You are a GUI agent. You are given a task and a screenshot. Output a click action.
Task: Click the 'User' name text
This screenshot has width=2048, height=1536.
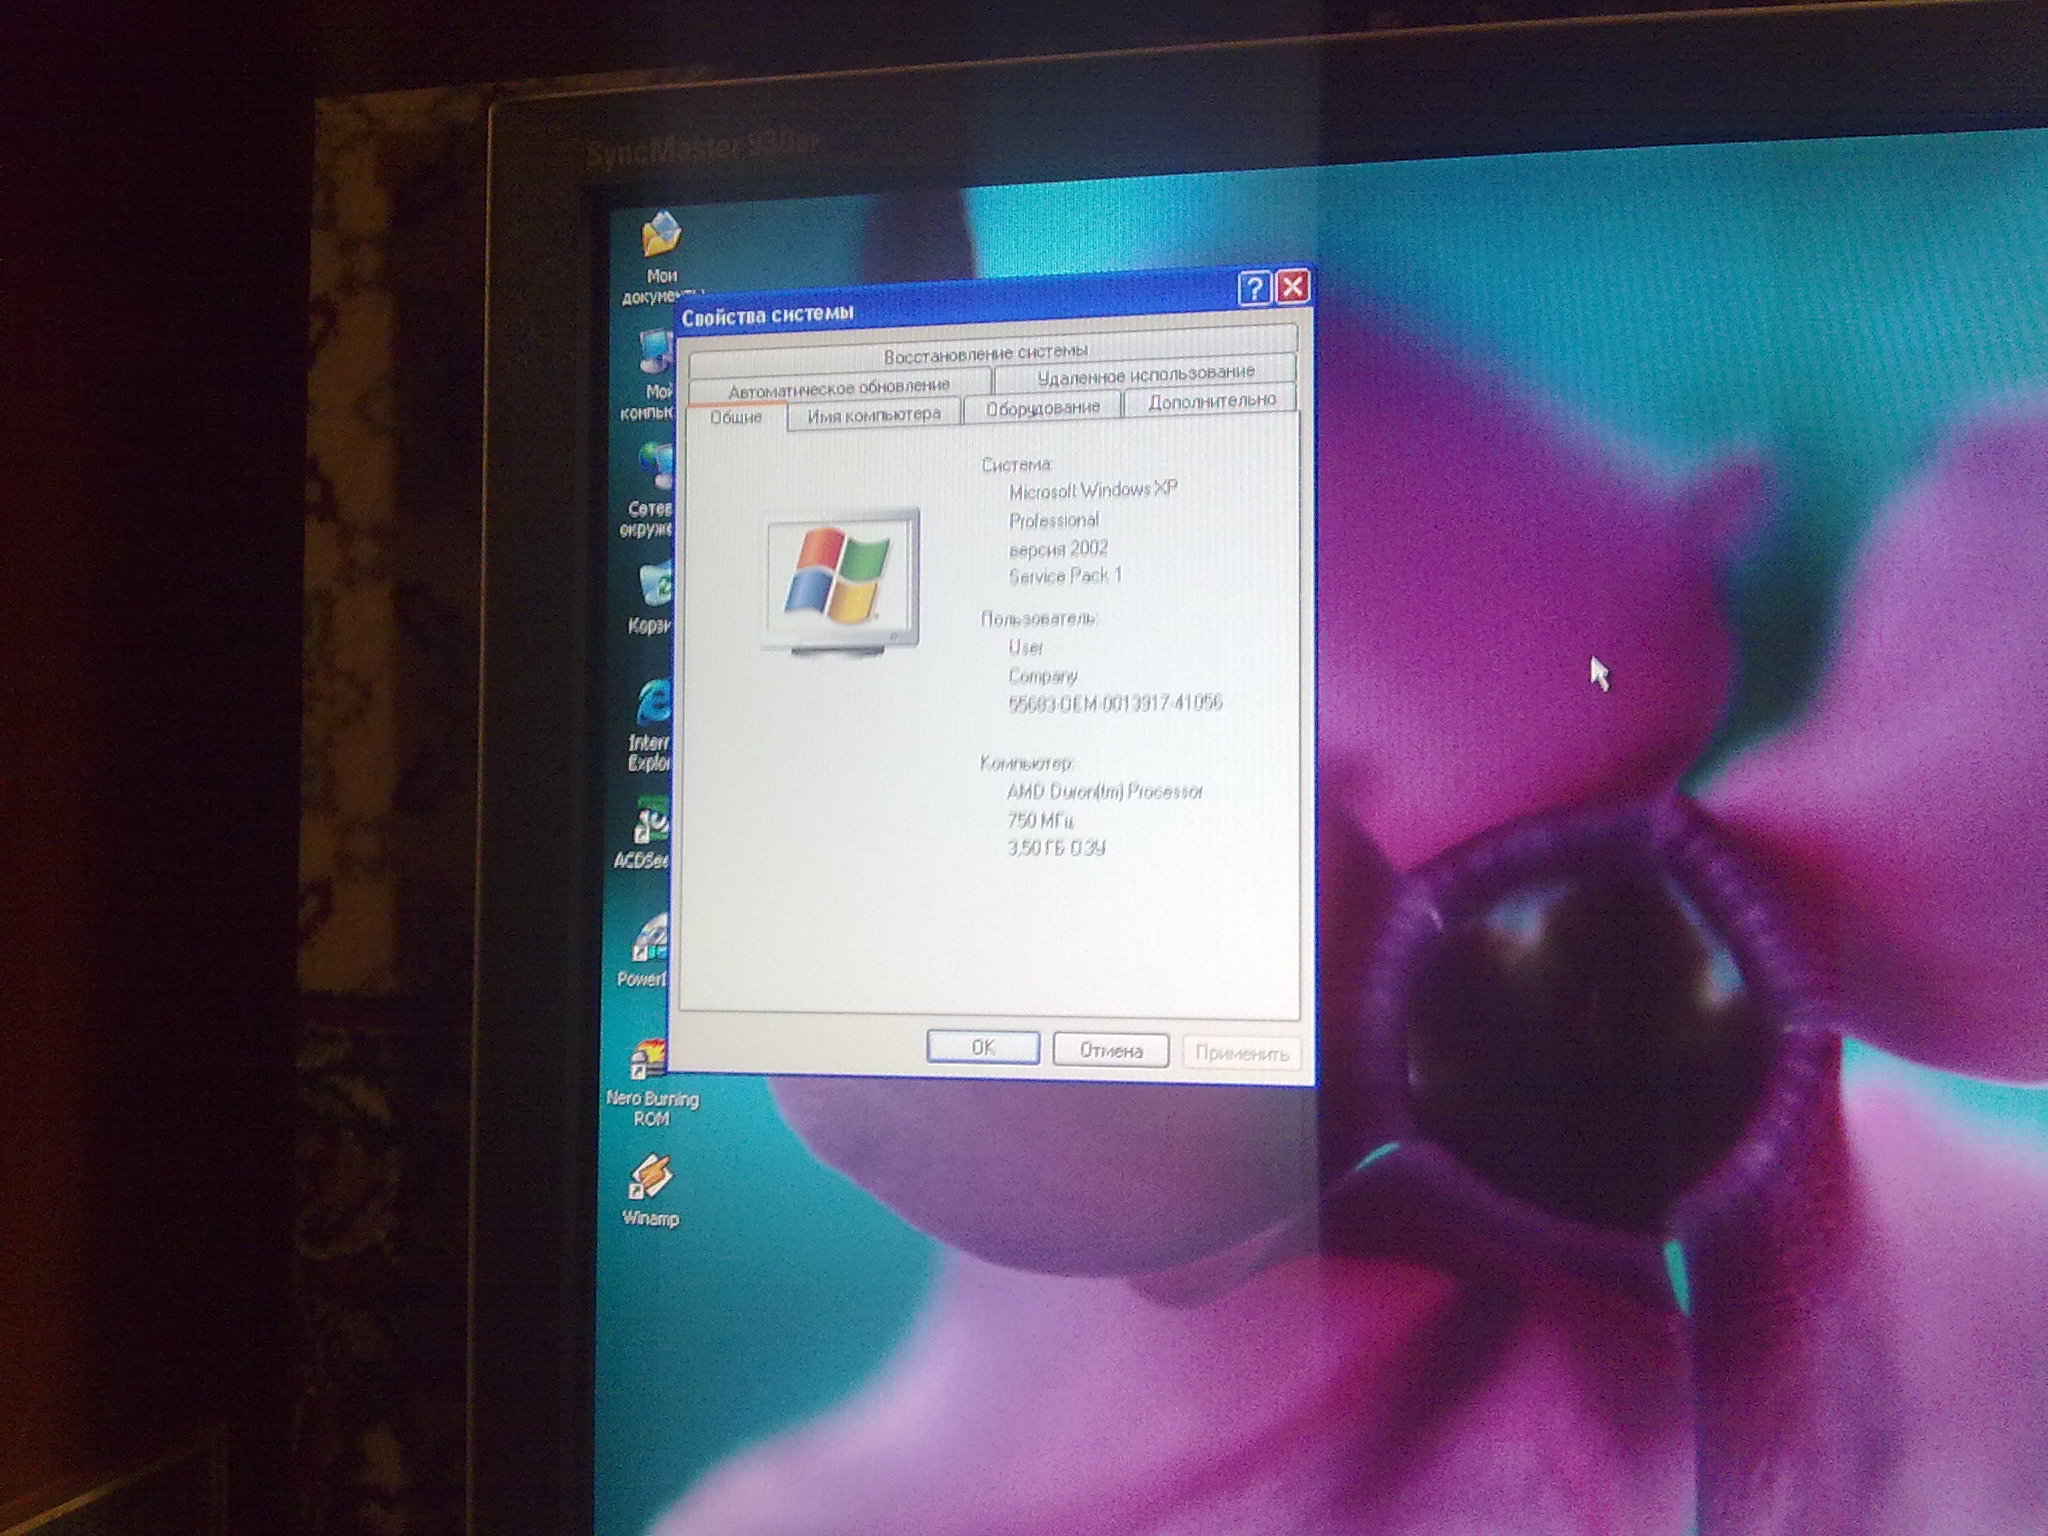click(x=1026, y=647)
